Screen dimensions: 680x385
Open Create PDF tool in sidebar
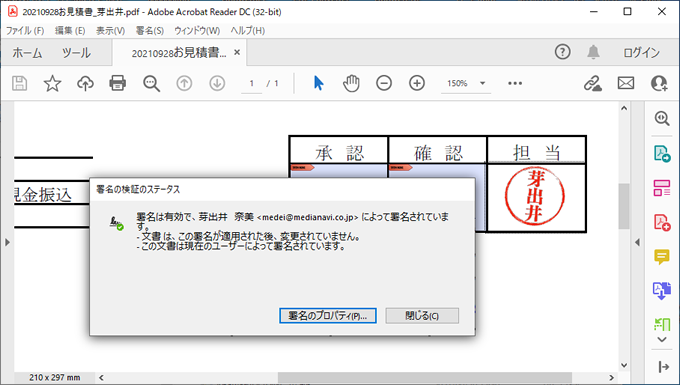click(x=662, y=222)
